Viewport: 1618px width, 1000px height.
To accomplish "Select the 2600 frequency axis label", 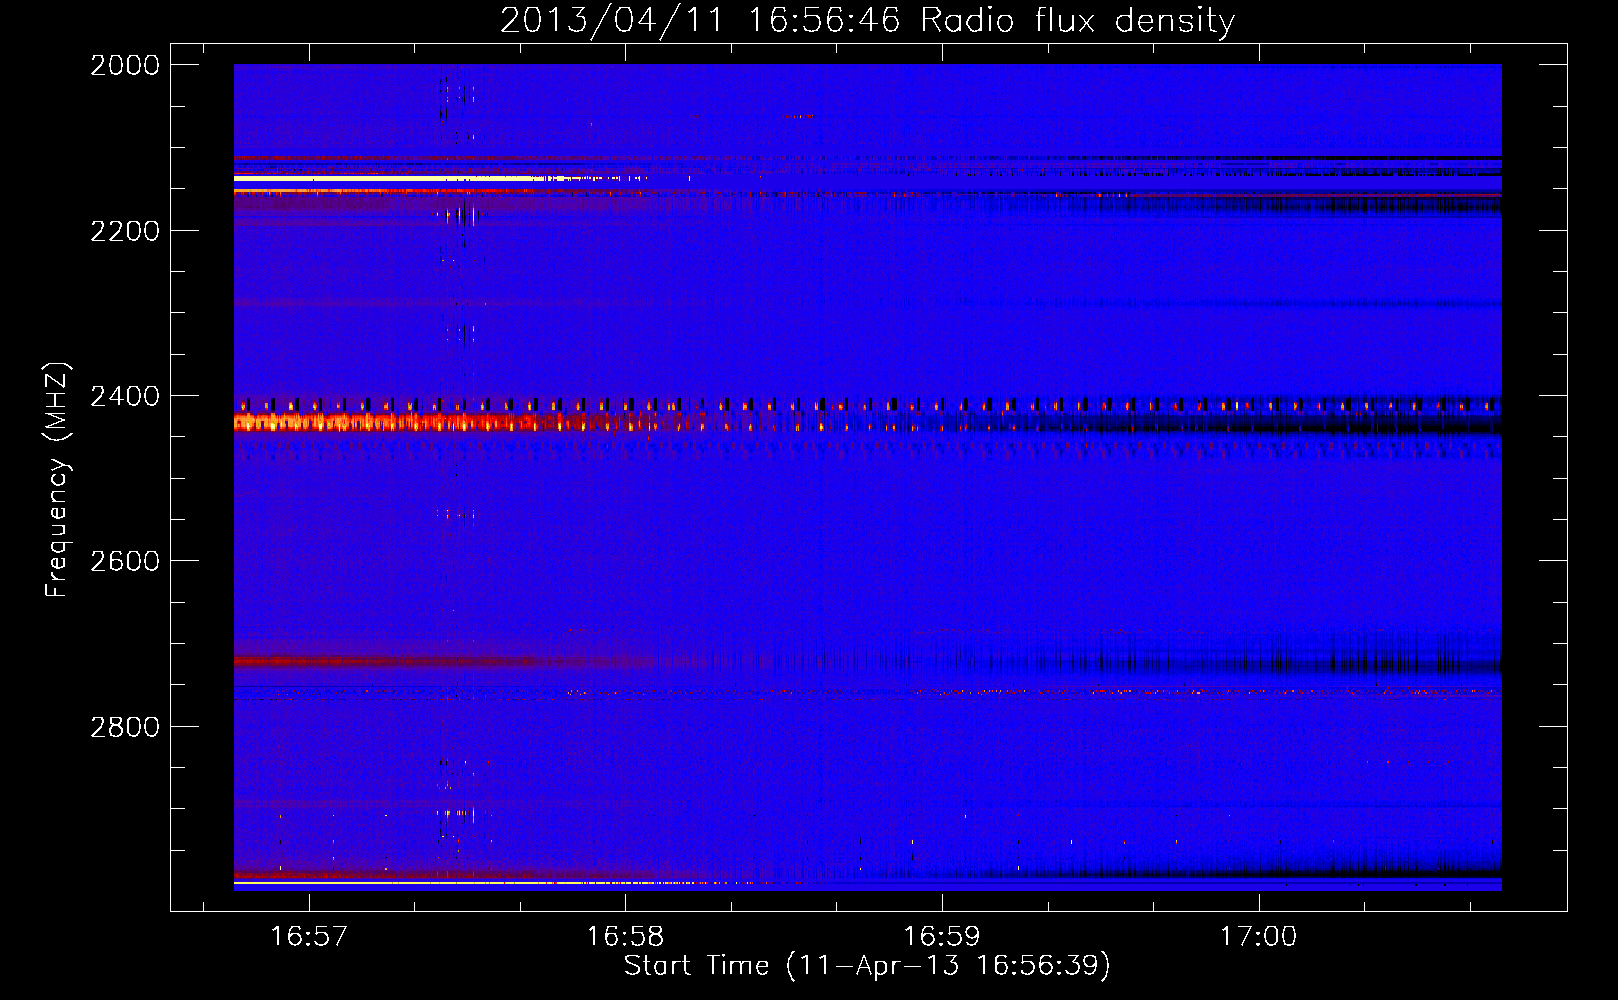I will pos(125,561).
